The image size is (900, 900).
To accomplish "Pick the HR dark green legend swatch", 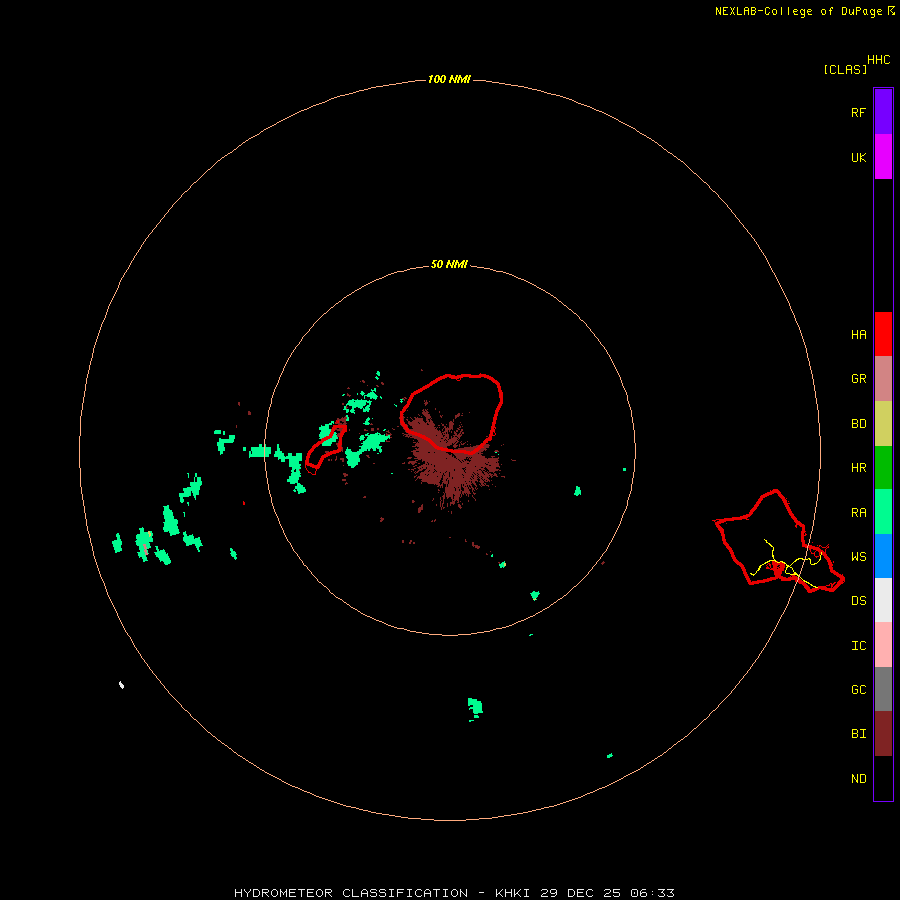I will [x=883, y=468].
